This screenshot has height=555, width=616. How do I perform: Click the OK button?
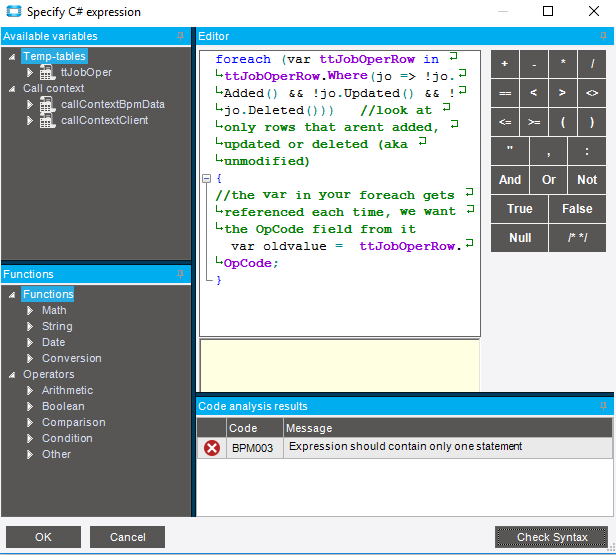coord(43,537)
